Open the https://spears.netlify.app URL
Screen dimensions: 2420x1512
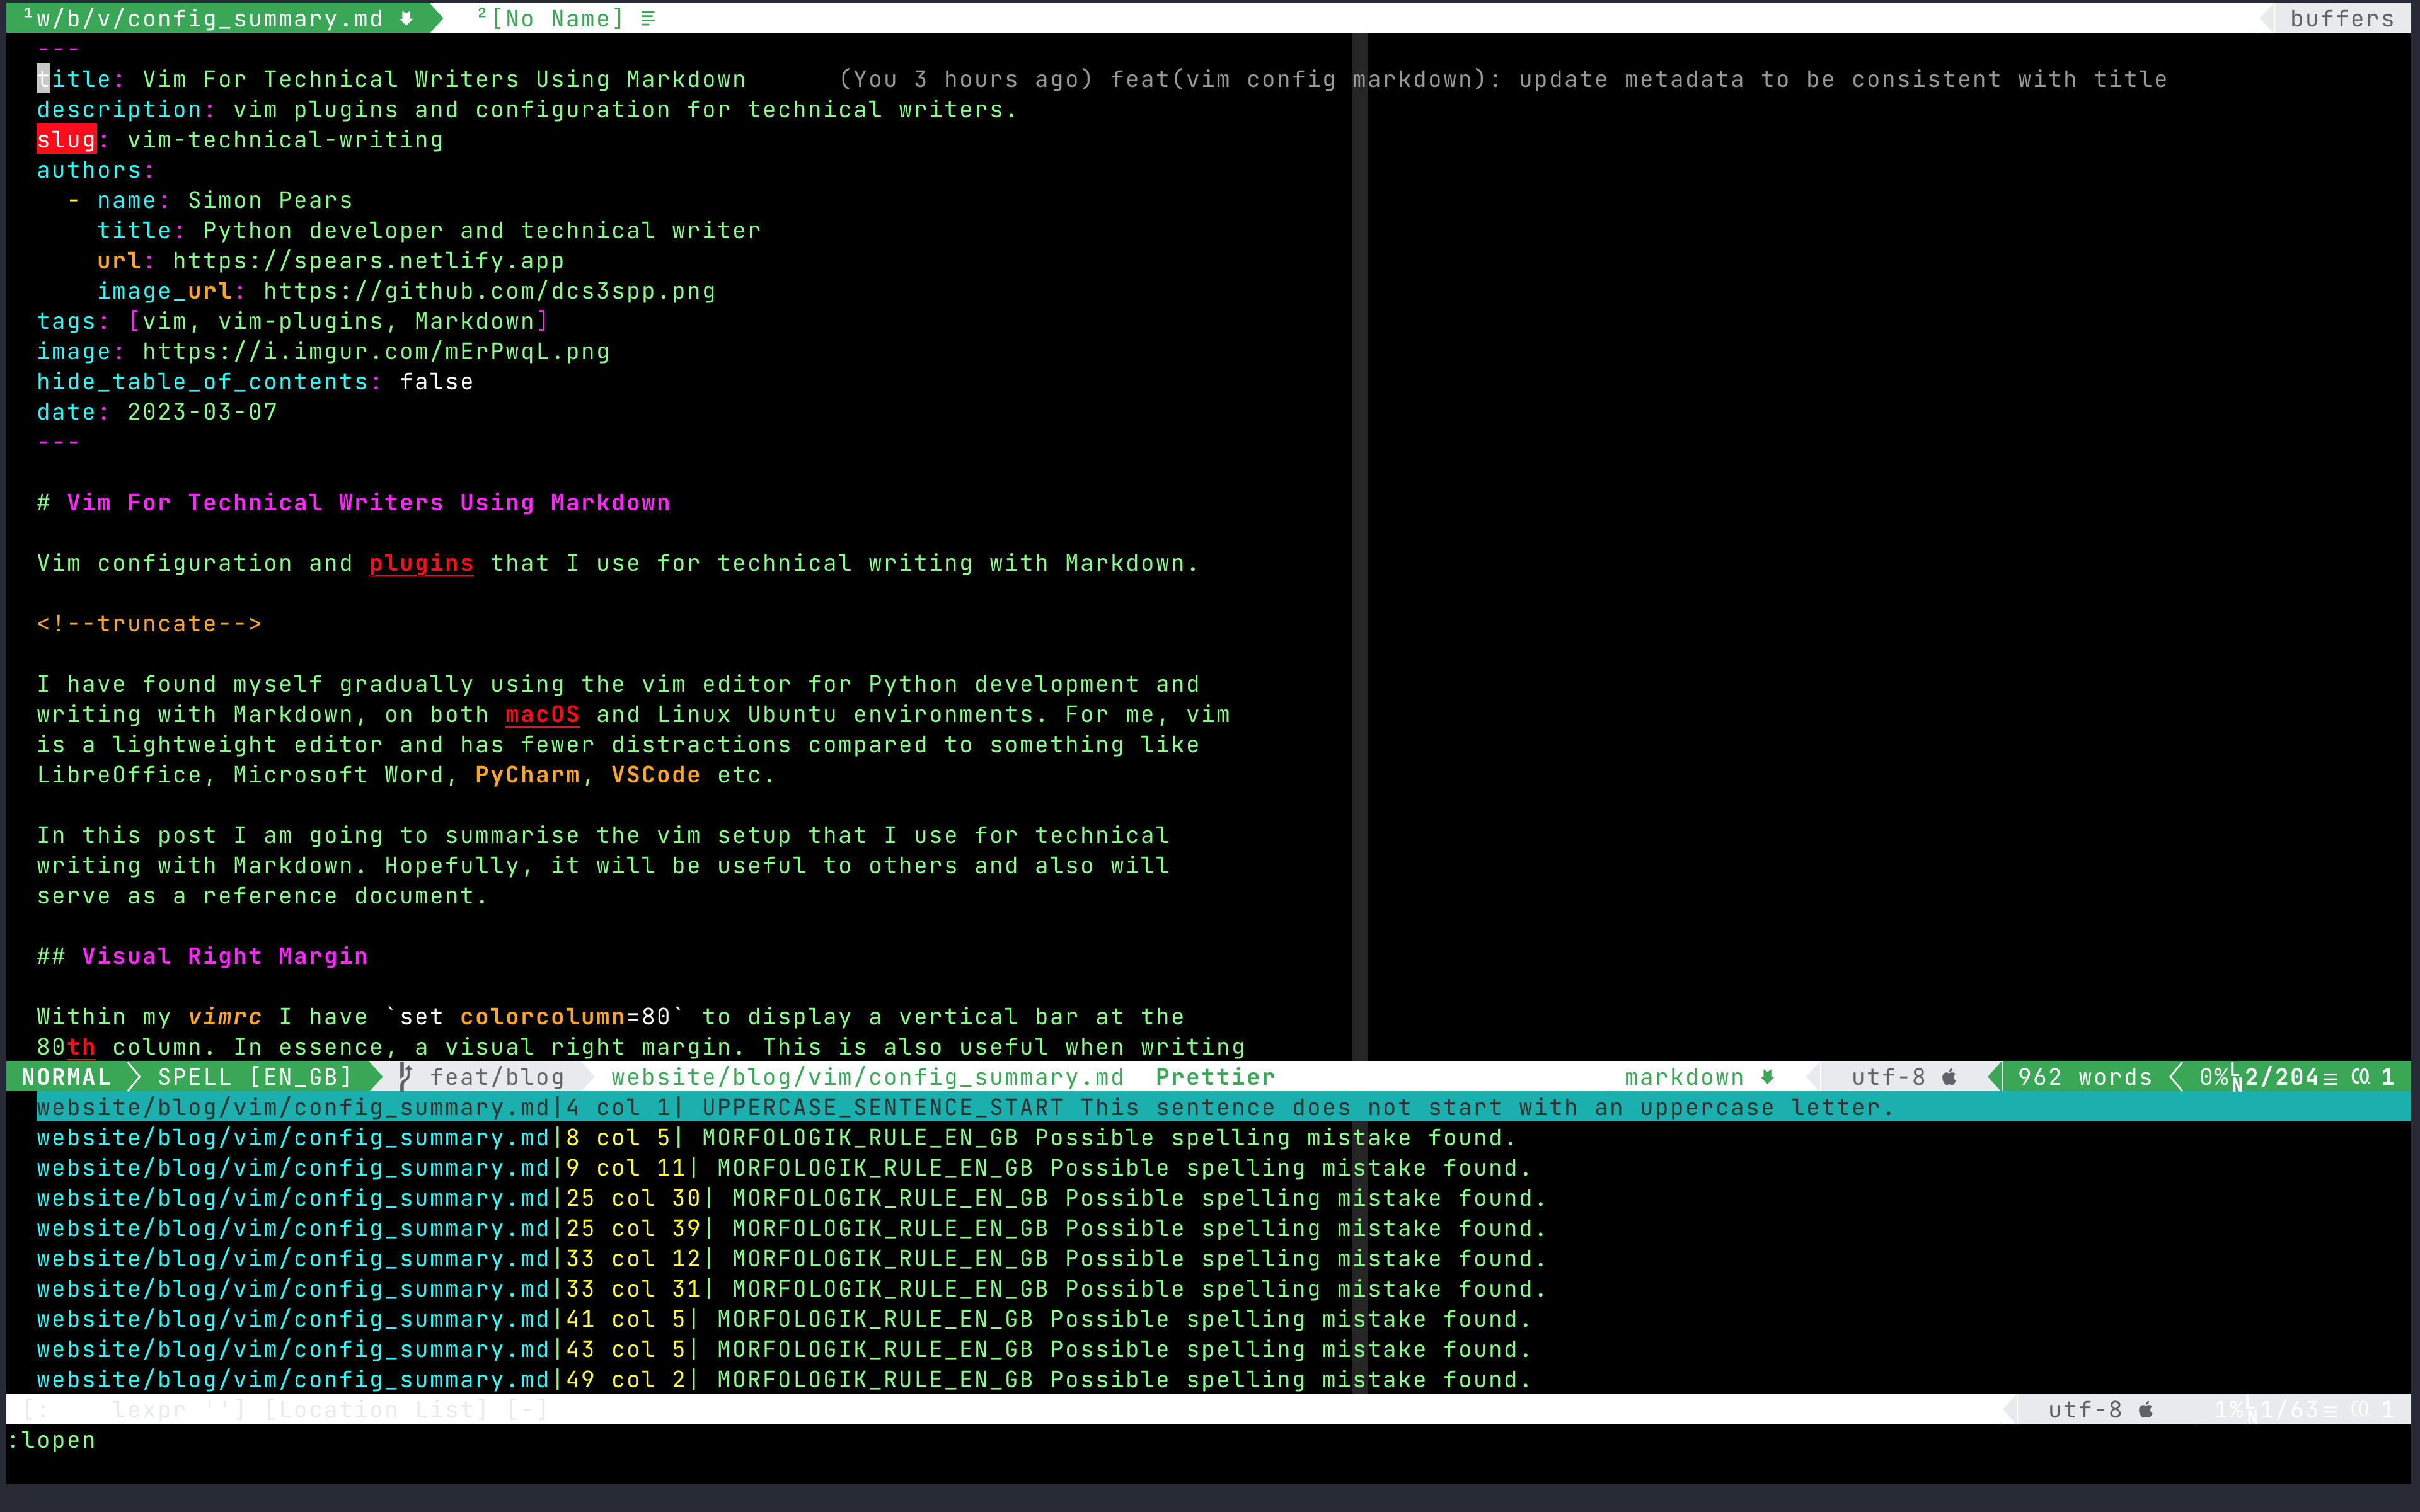[x=368, y=260]
